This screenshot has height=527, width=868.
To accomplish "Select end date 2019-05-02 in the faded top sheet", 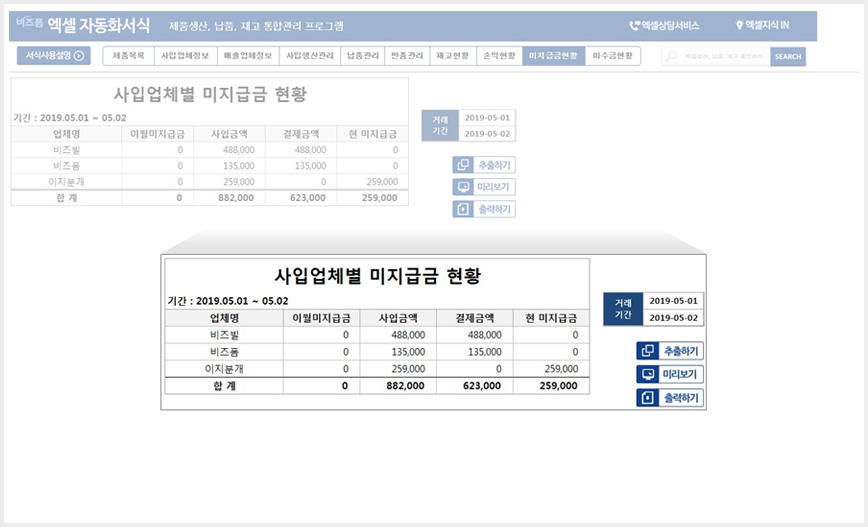I will click(487, 134).
